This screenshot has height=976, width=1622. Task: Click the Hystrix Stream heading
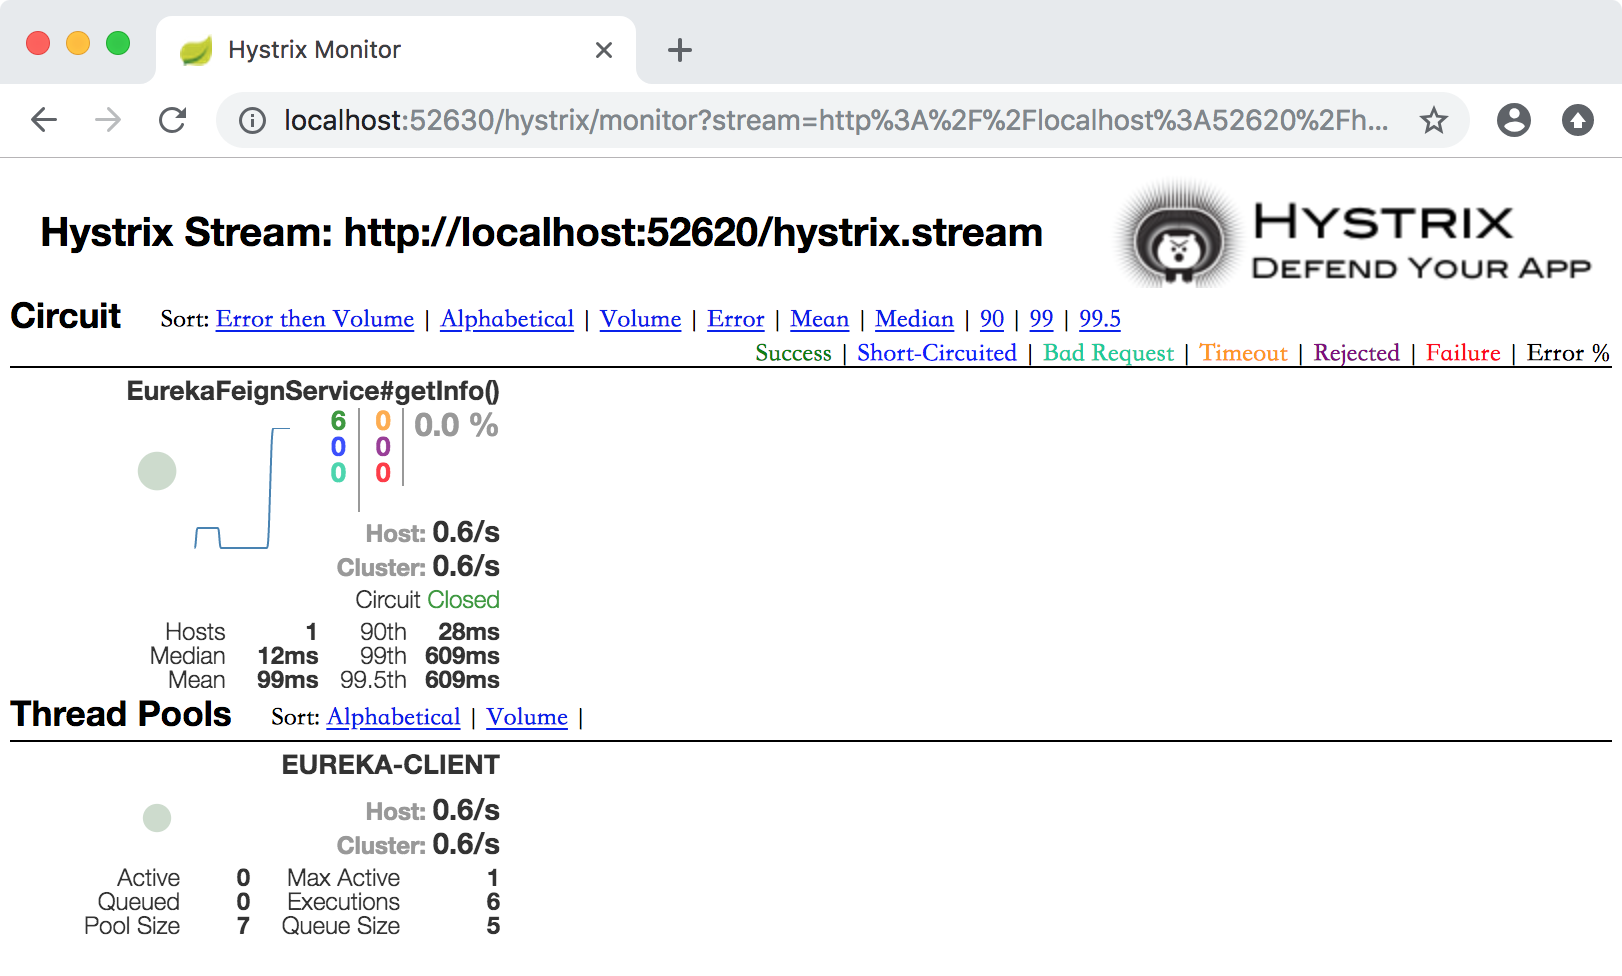(541, 233)
